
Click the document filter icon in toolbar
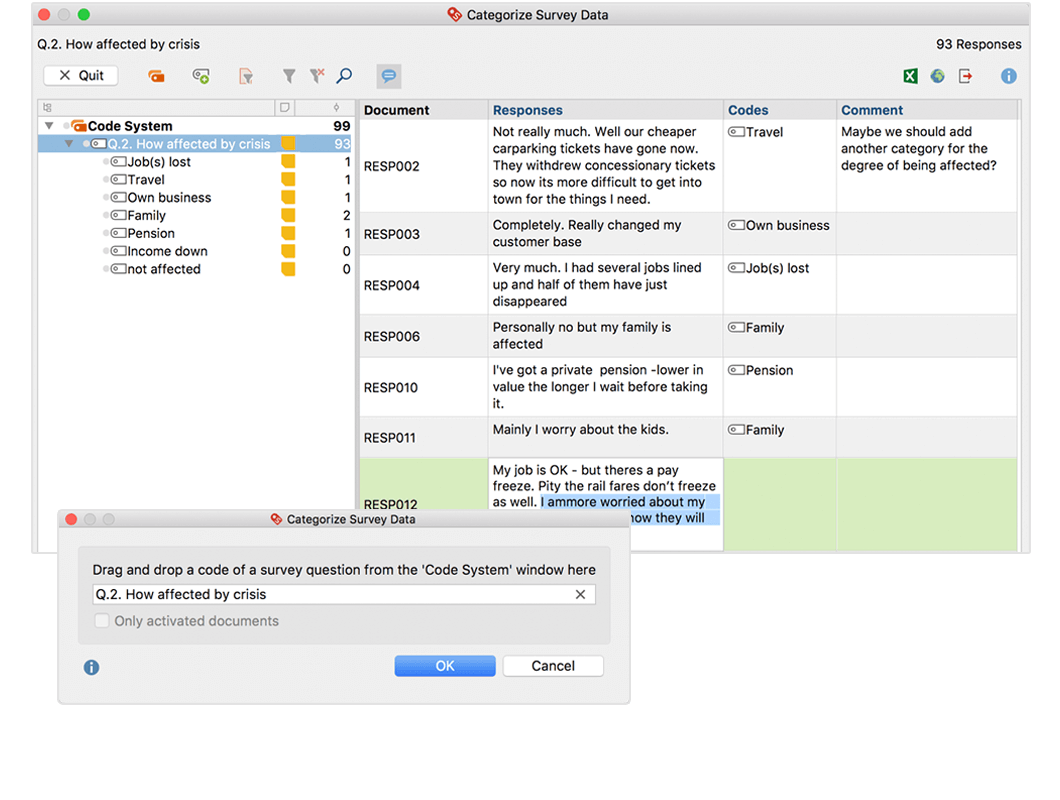click(246, 76)
